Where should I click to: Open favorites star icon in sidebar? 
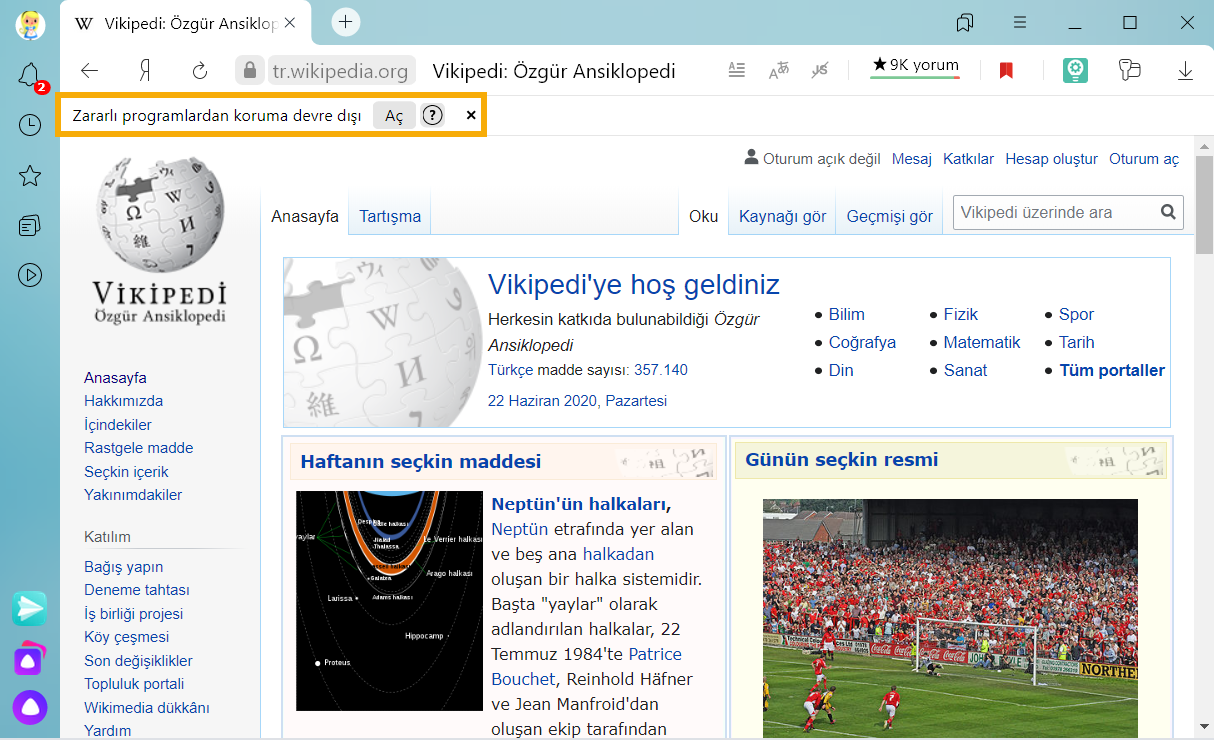point(30,176)
